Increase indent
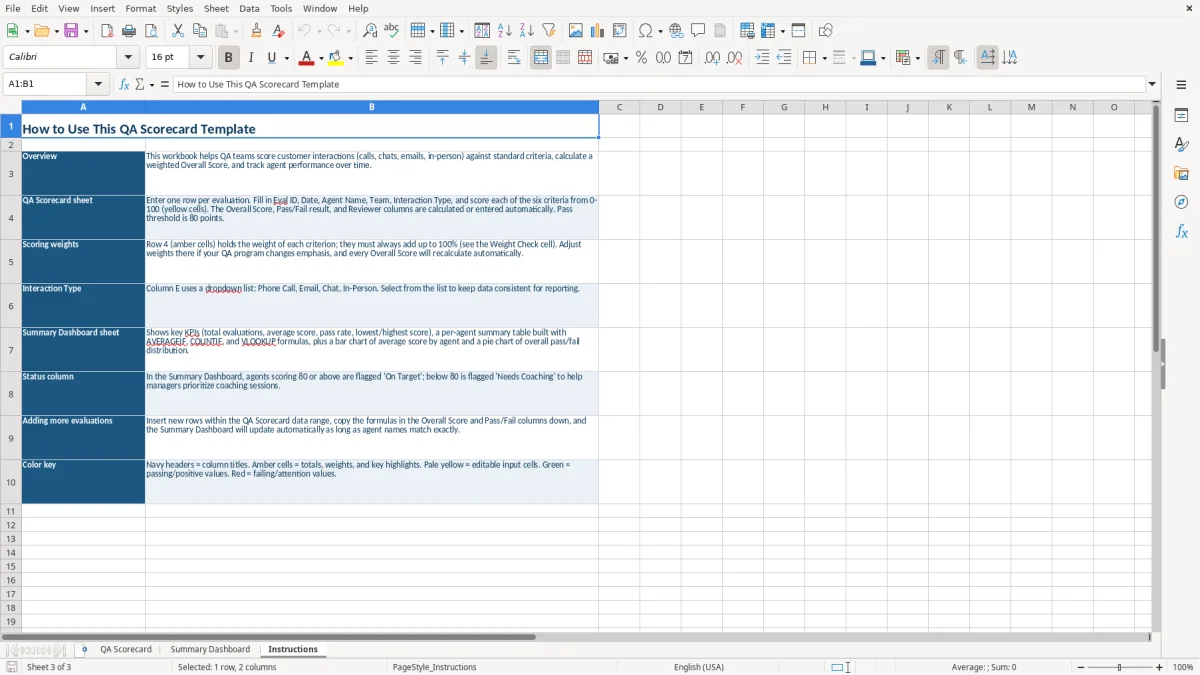 762,58
